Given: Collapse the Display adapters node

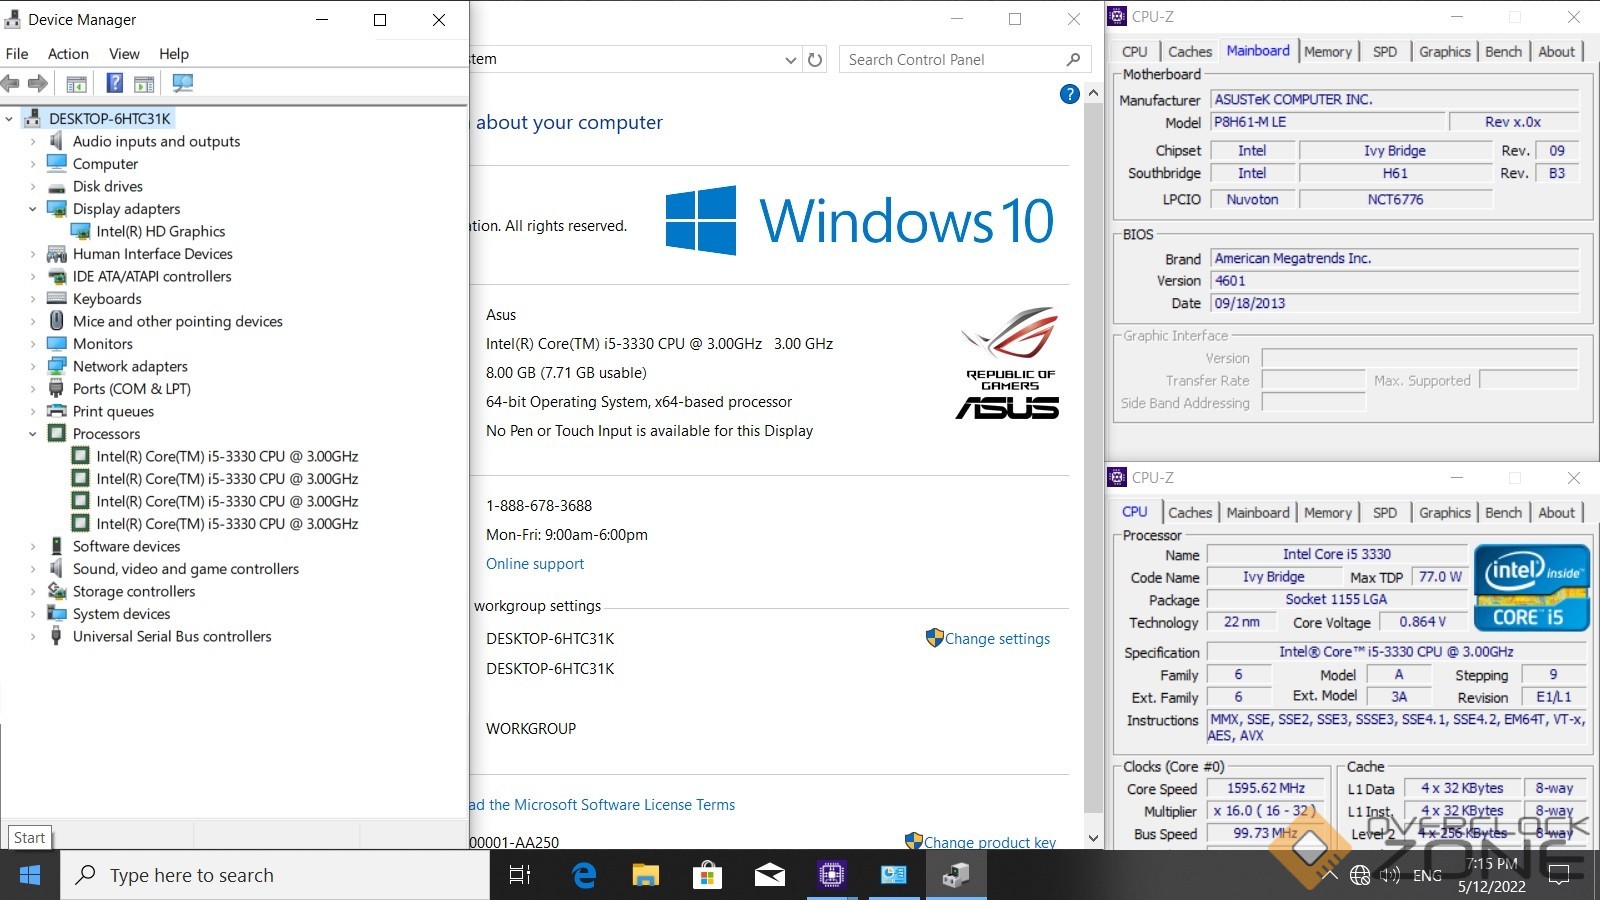Looking at the screenshot, I should pyautogui.click(x=32, y=209).
